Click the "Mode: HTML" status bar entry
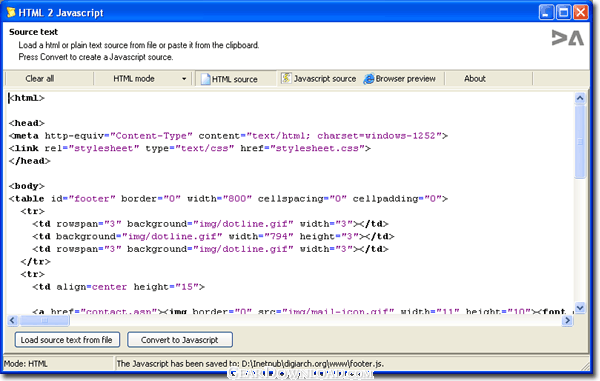 tap(26, 364)
